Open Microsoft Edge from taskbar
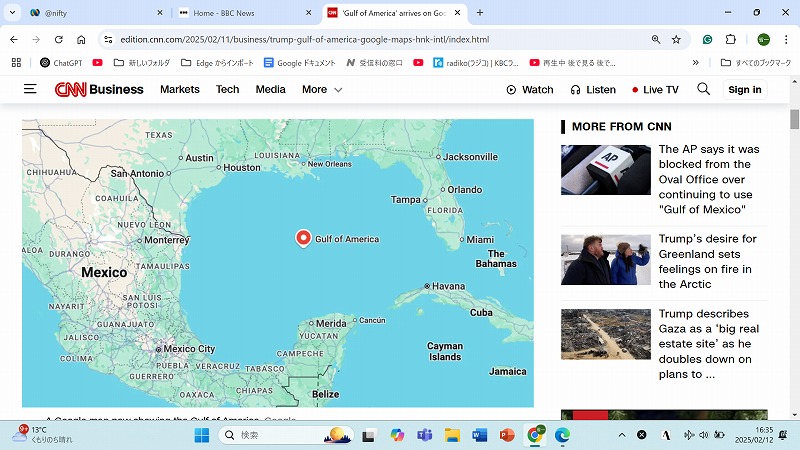The height and width of the screenshot is (450, 800). click(562, 435)
